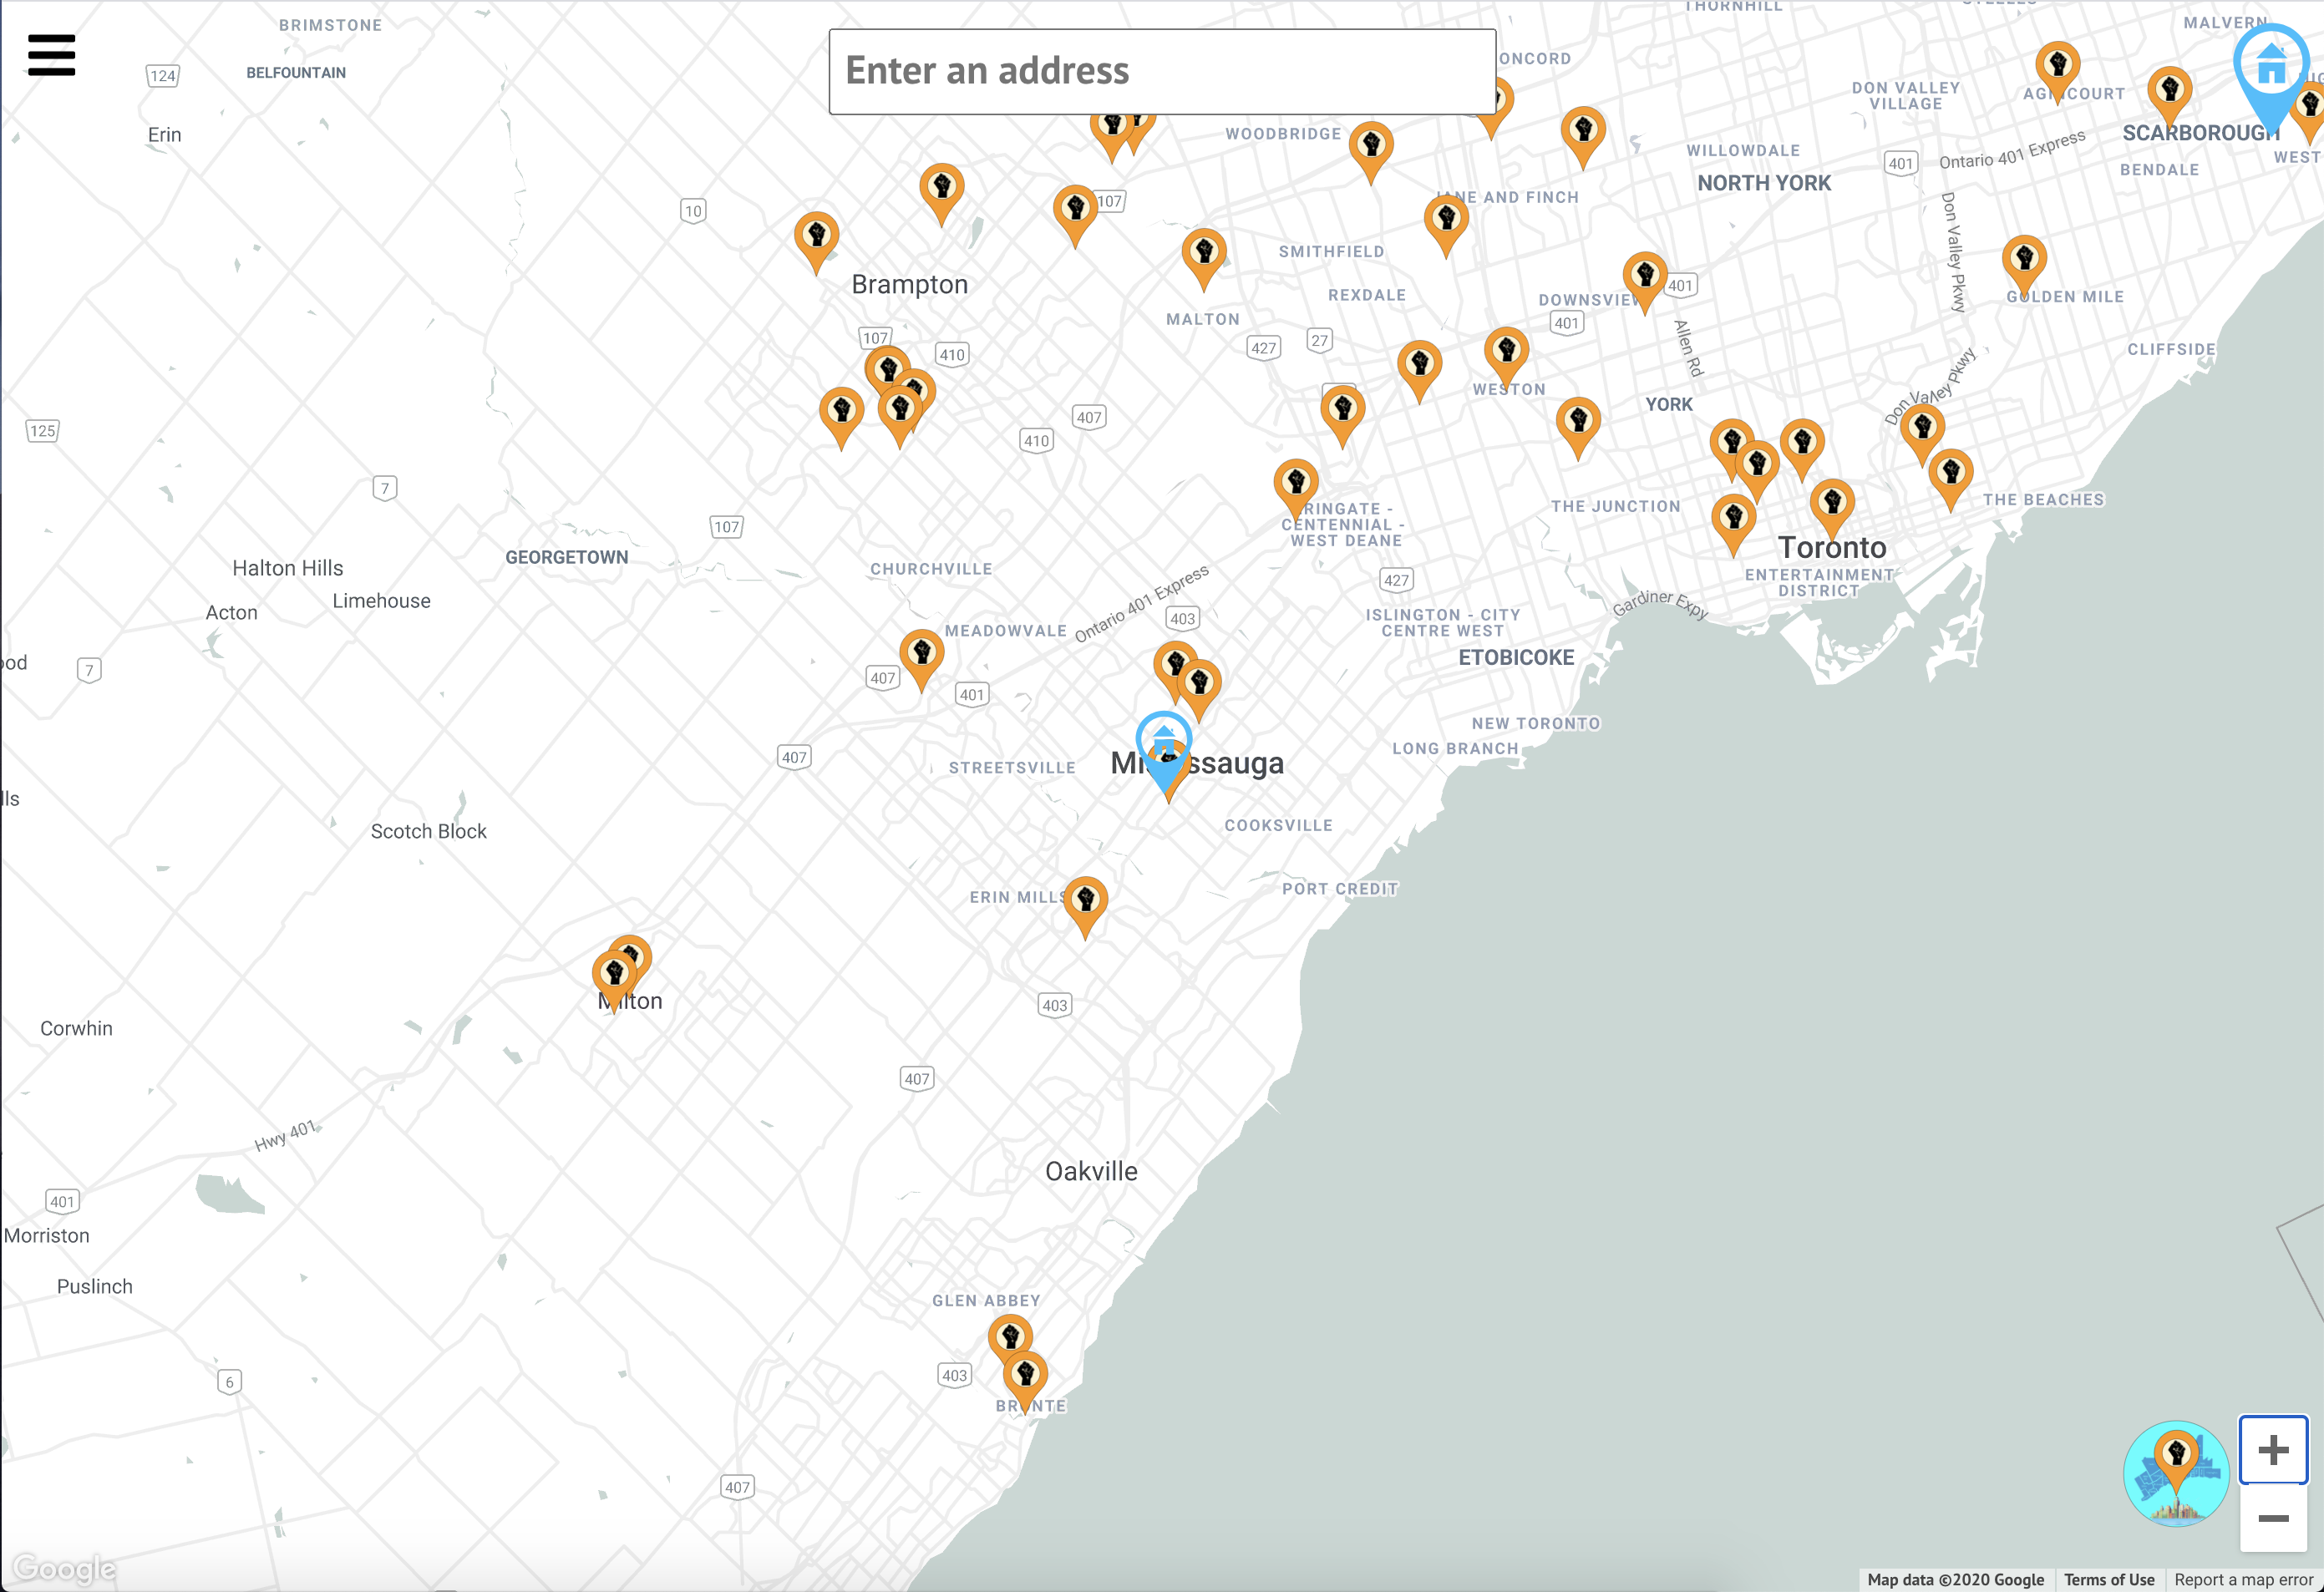The height and width of the screenshot is (1592, 2324).
Task: Zoom out with the minus button
Action: (x=2272, y=1518)
